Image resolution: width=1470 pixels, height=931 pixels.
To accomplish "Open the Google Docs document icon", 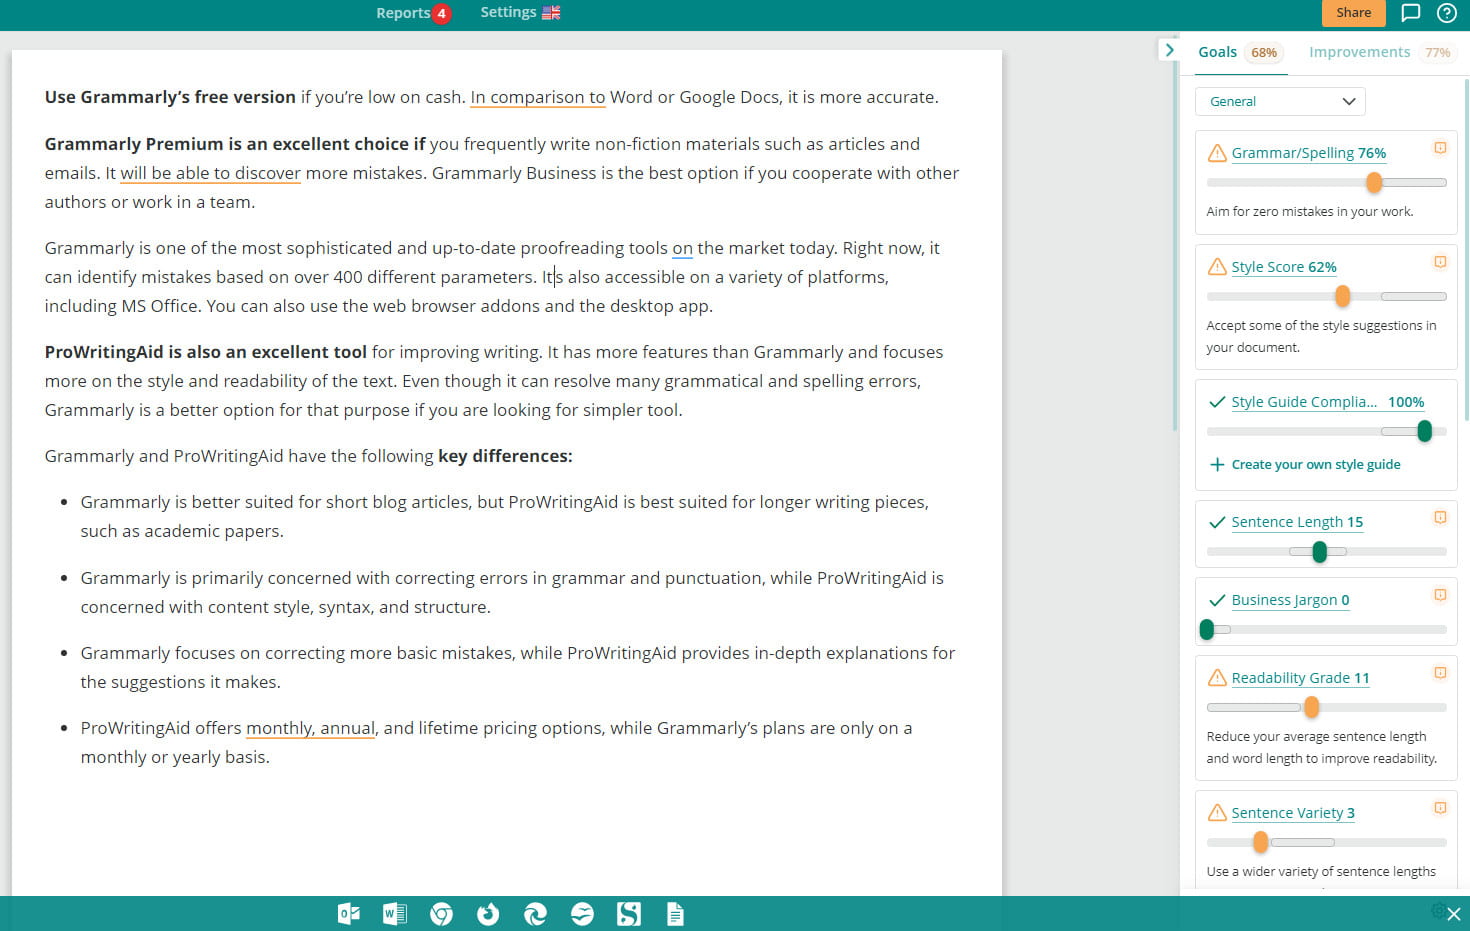I will coord(676,914).
